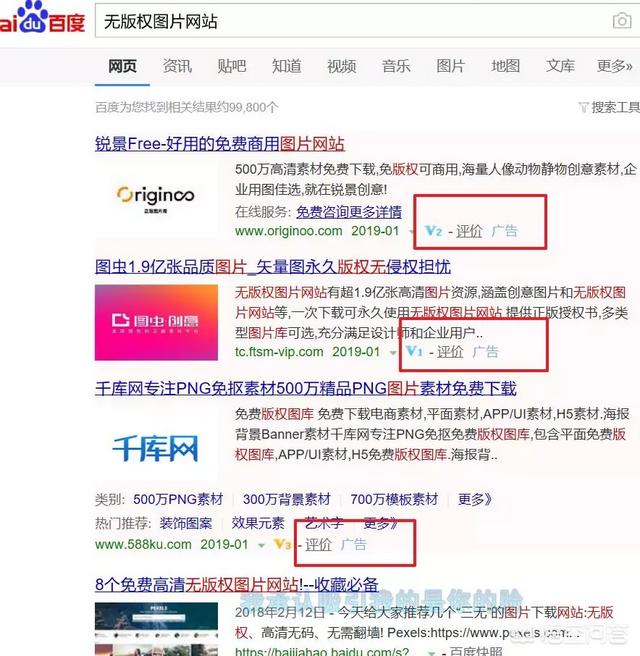
Task: Expand dropdown arrow next to www.originoo.com
Action: pos(411,232)
